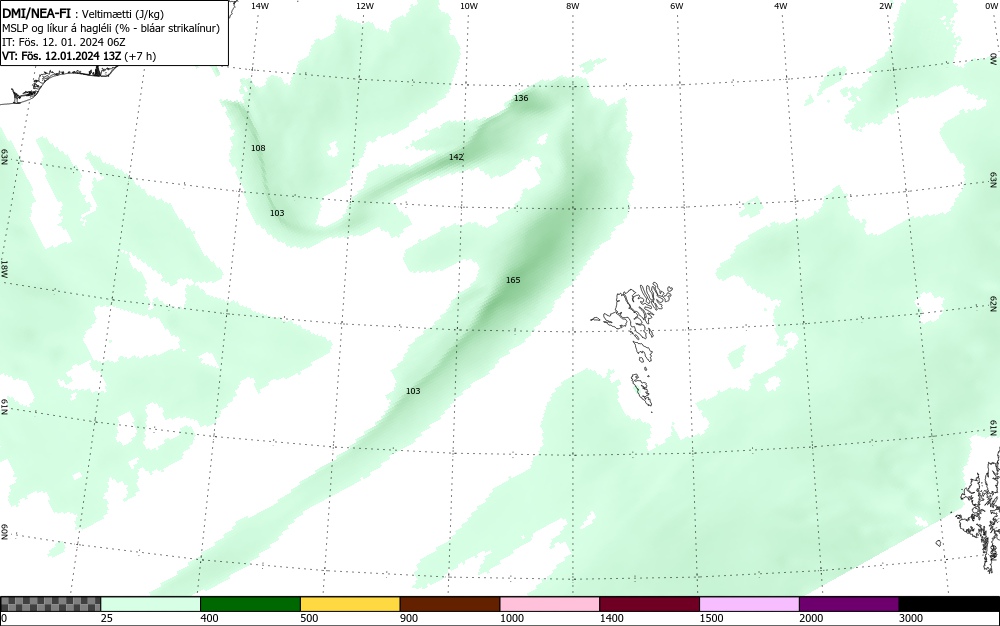Pick the brown 900-1000 legend swatch
The width and height of the screenshot is (1000, 626).
pyautogui.click(x=450, y=604)
